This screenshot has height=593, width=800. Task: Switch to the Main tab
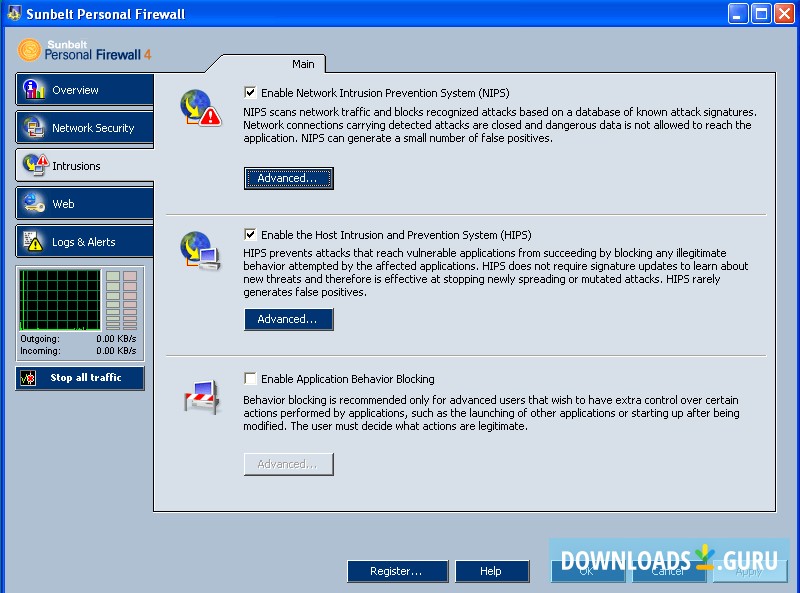click(x=303, y=62)
